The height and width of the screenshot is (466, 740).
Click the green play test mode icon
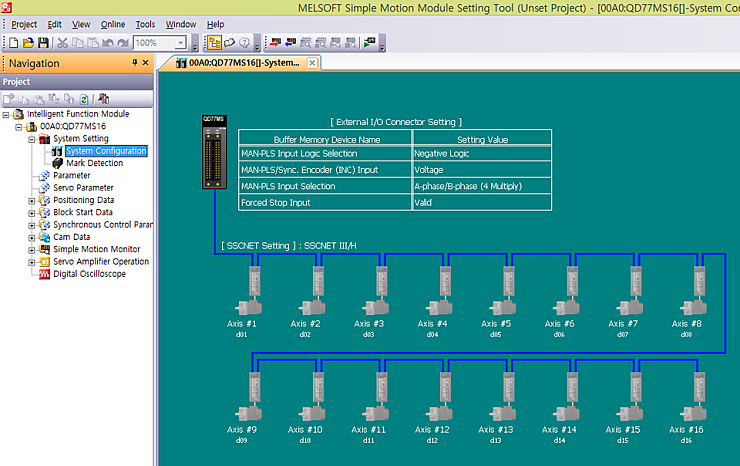click(x=370, y=43)
